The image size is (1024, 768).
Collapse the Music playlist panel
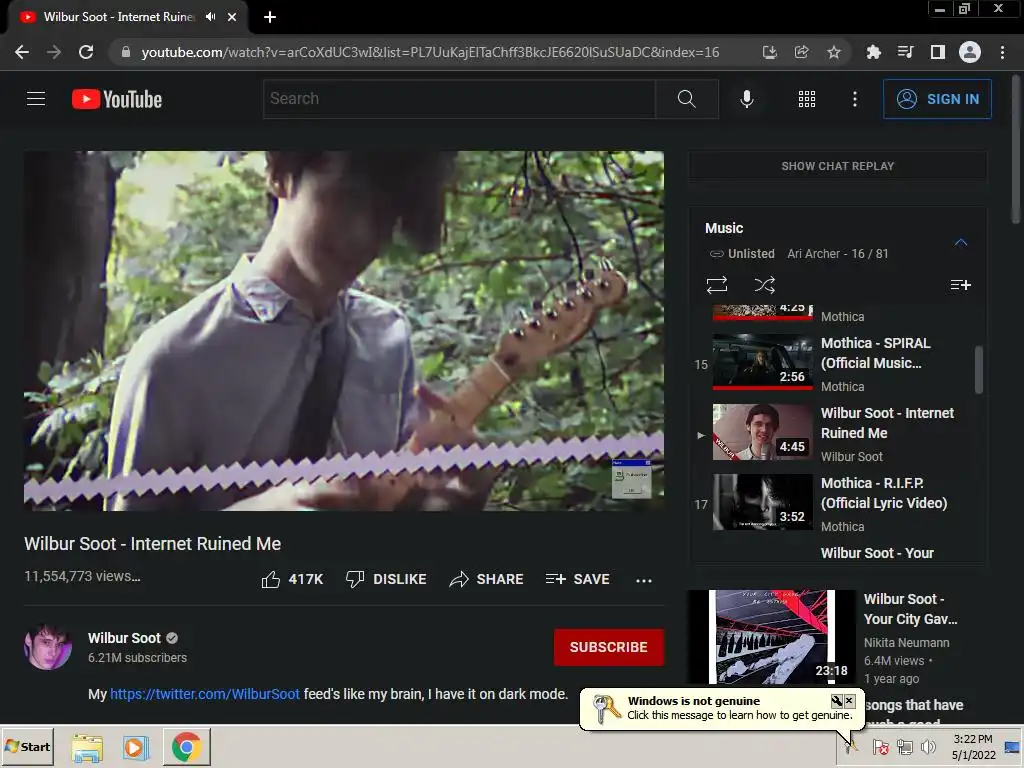(960, 242)
